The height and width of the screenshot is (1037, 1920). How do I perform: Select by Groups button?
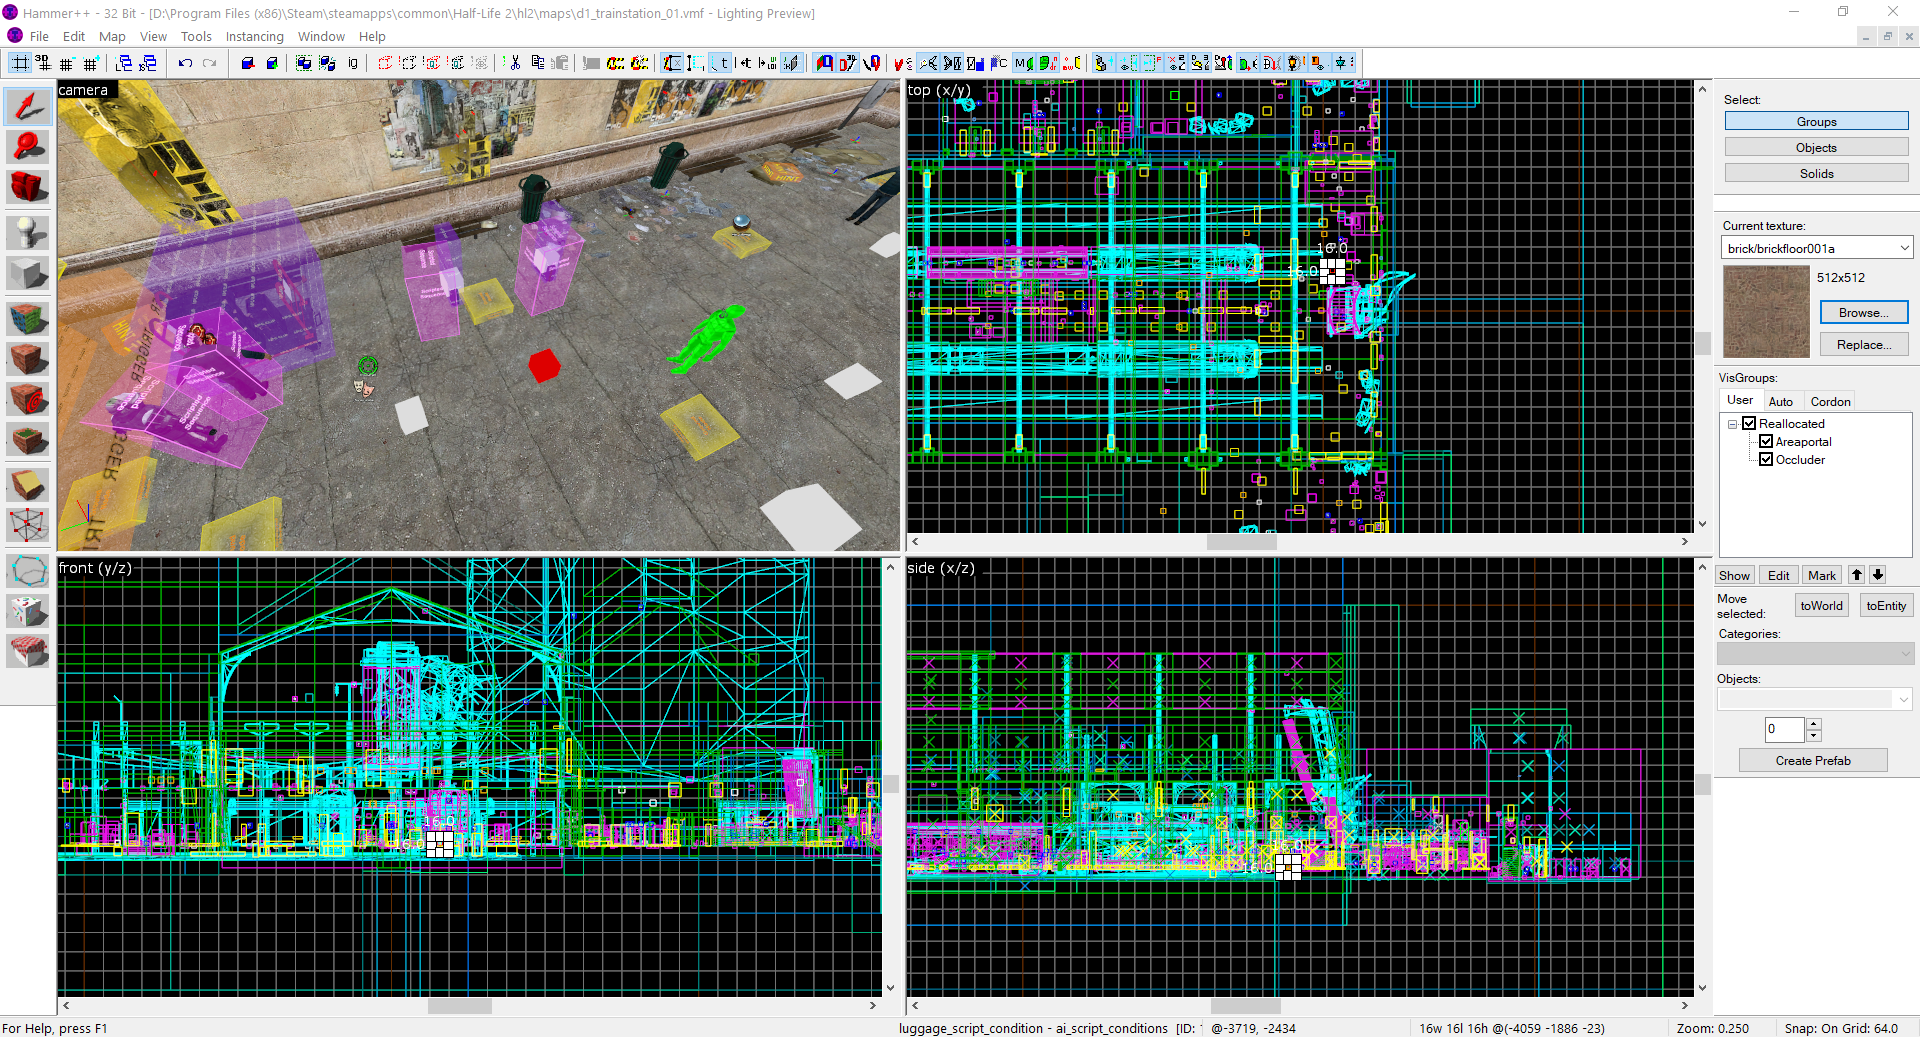[1816, 121]
